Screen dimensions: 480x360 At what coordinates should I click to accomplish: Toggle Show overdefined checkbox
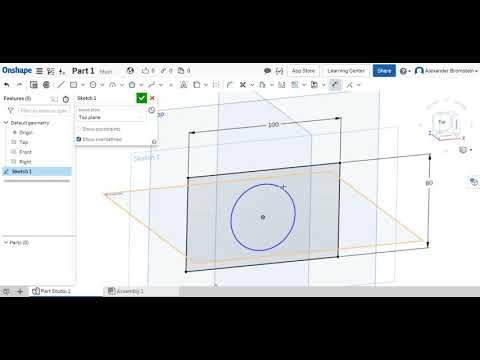(x=79, y=139)
